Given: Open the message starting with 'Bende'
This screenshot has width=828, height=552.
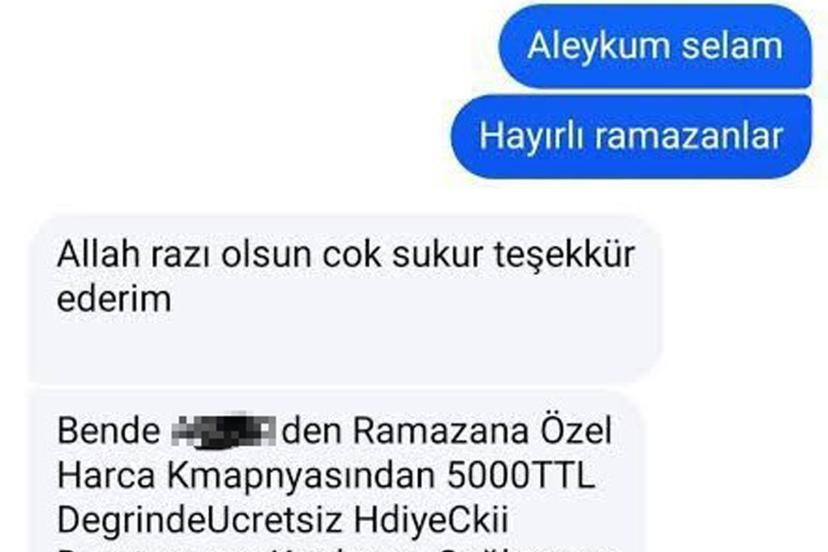Looking at the screenshot, I should coord(338,471).
